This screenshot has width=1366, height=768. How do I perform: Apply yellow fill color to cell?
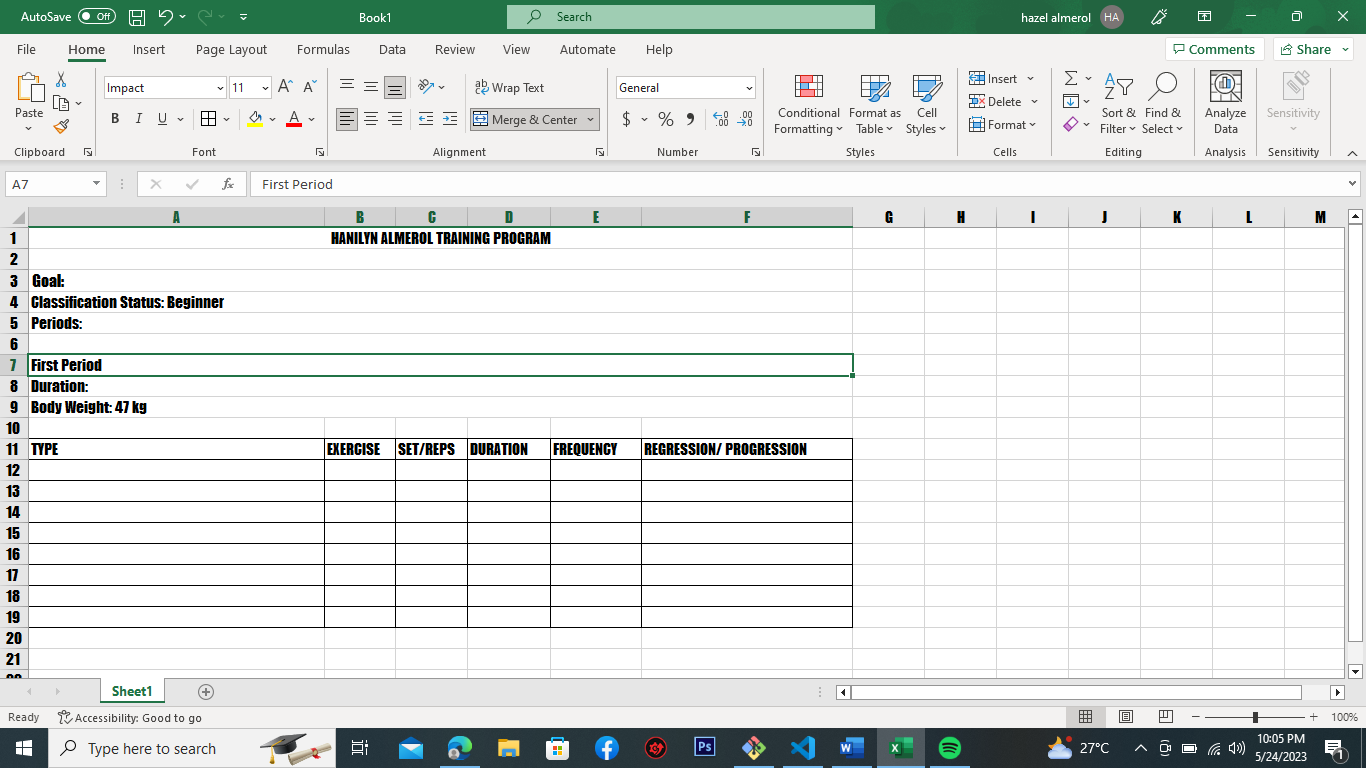255,119
